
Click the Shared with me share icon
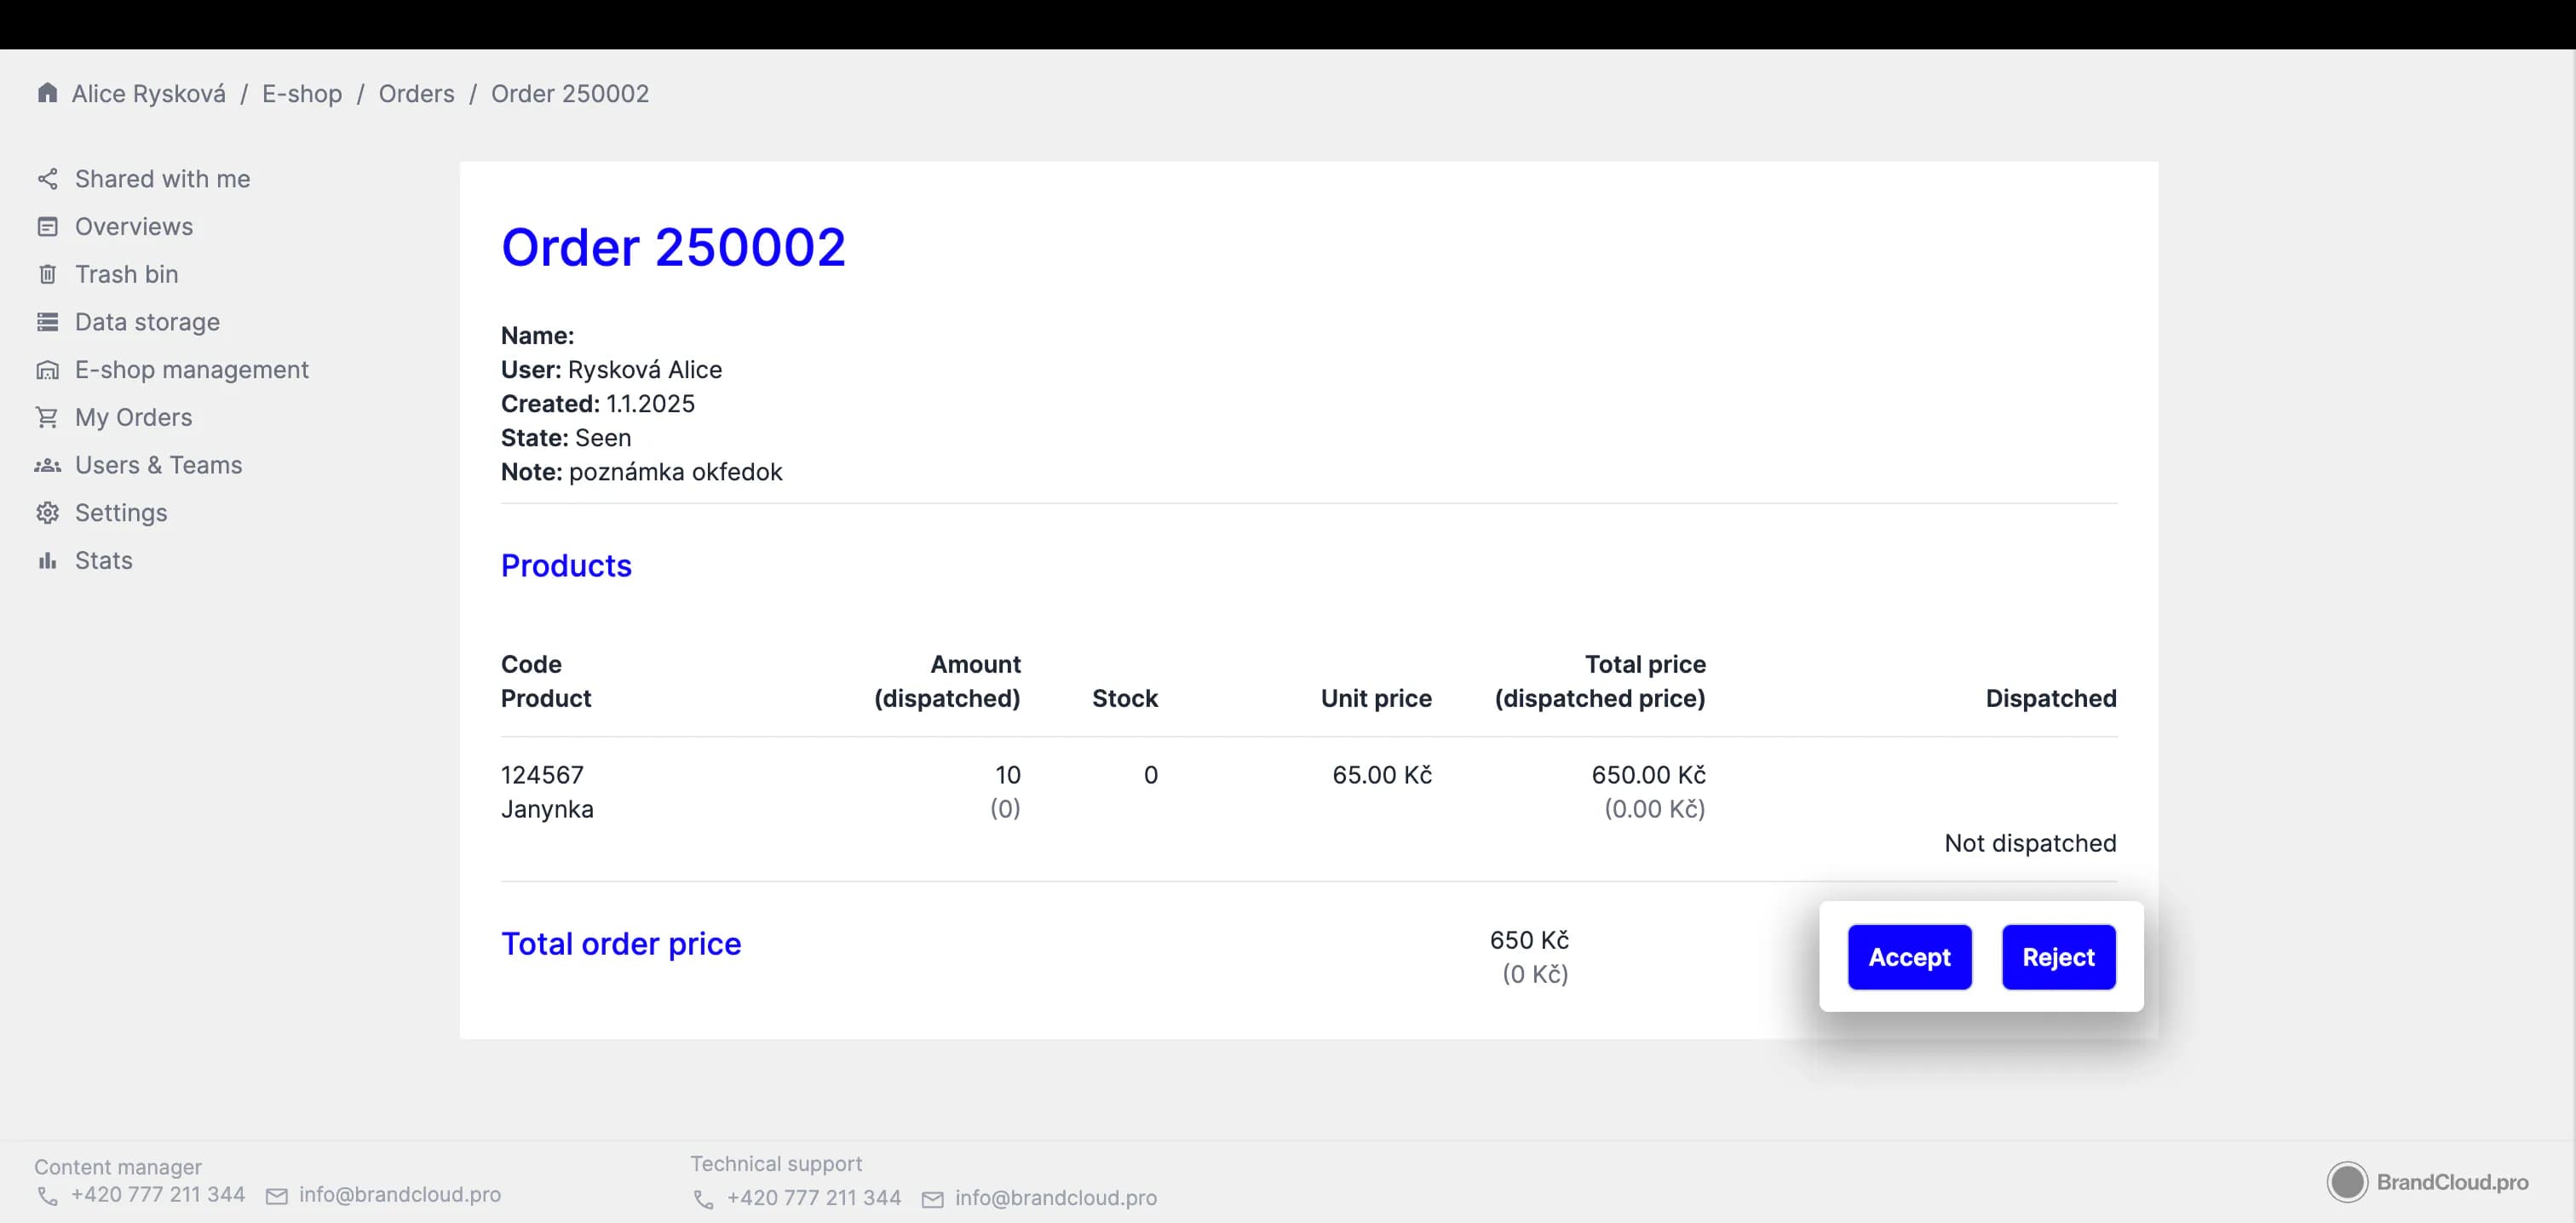point(47,179)
